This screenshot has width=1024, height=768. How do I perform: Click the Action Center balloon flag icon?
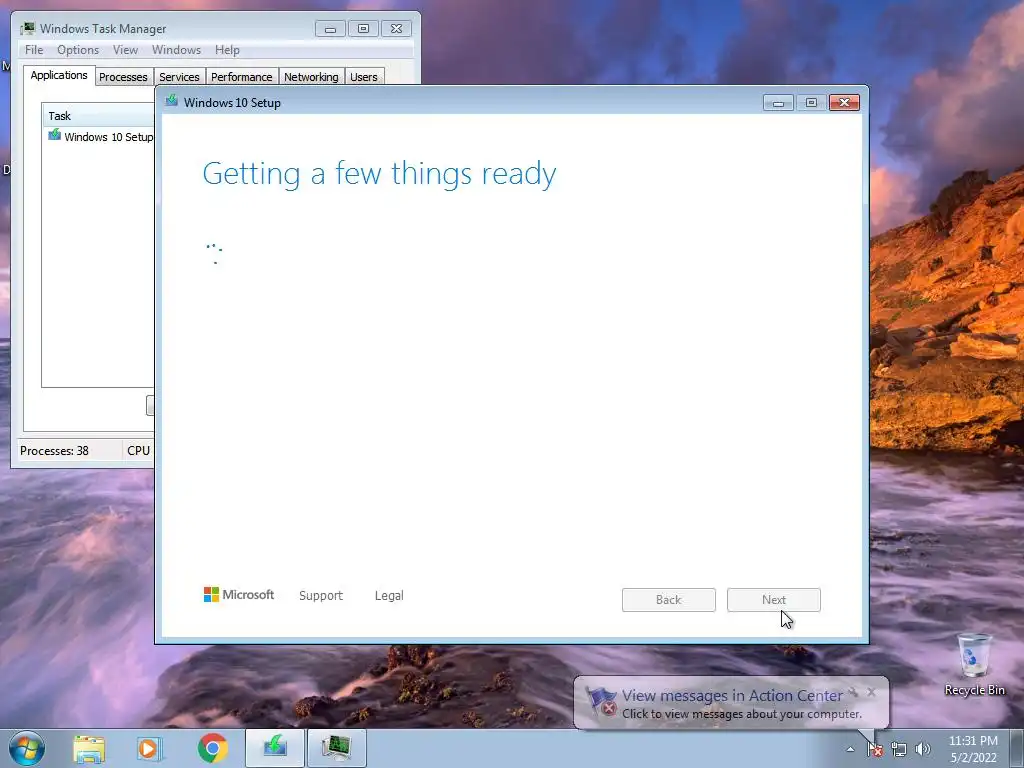(x=601, y=702)
